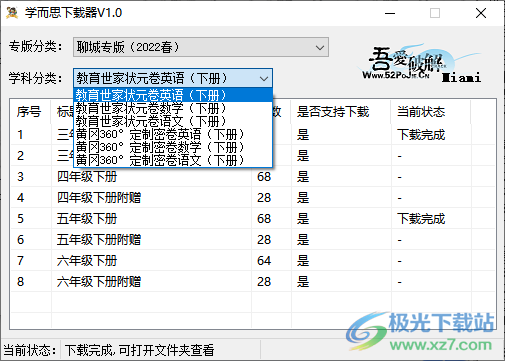Click row number 2 cell
The width and height of the screenshot is (505, 361).
click(20, 156)
